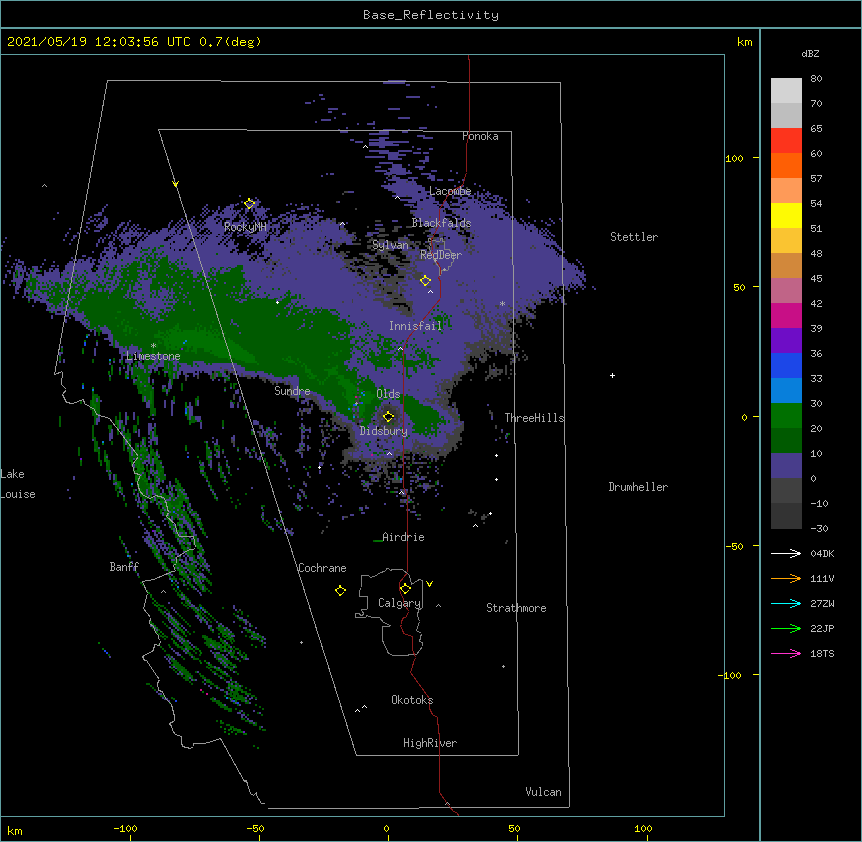Click the yellow diamond marker above RockyMH
862x842 pixels.
point(250,204)
